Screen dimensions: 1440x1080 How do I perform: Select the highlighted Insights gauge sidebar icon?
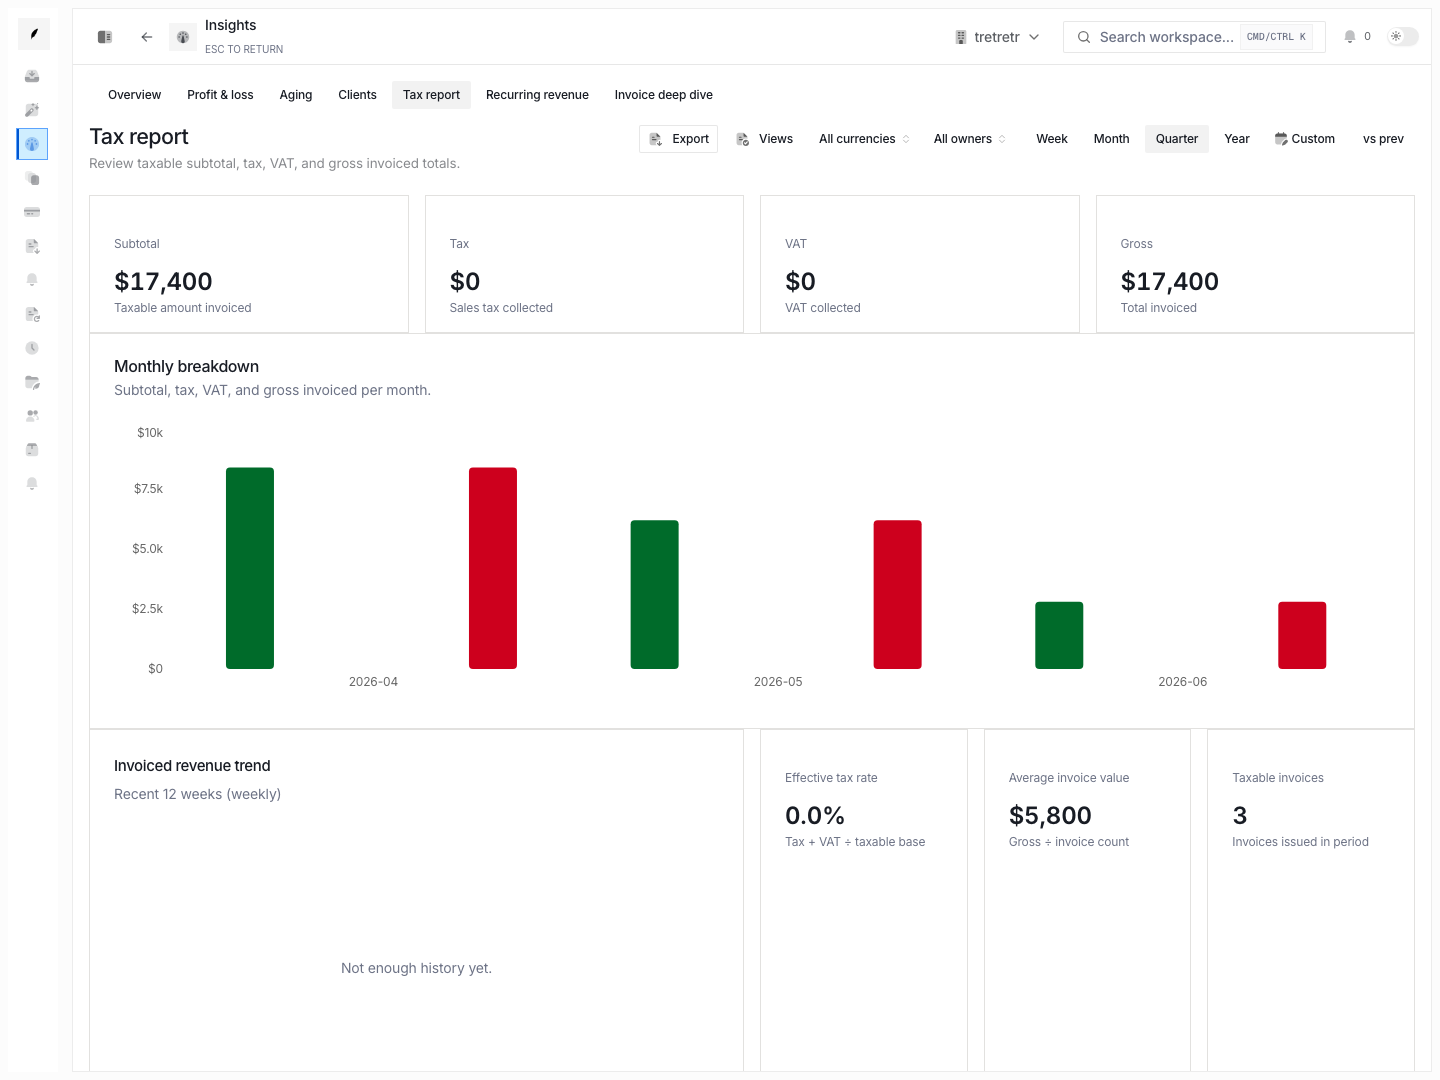[x=32, y=144]
